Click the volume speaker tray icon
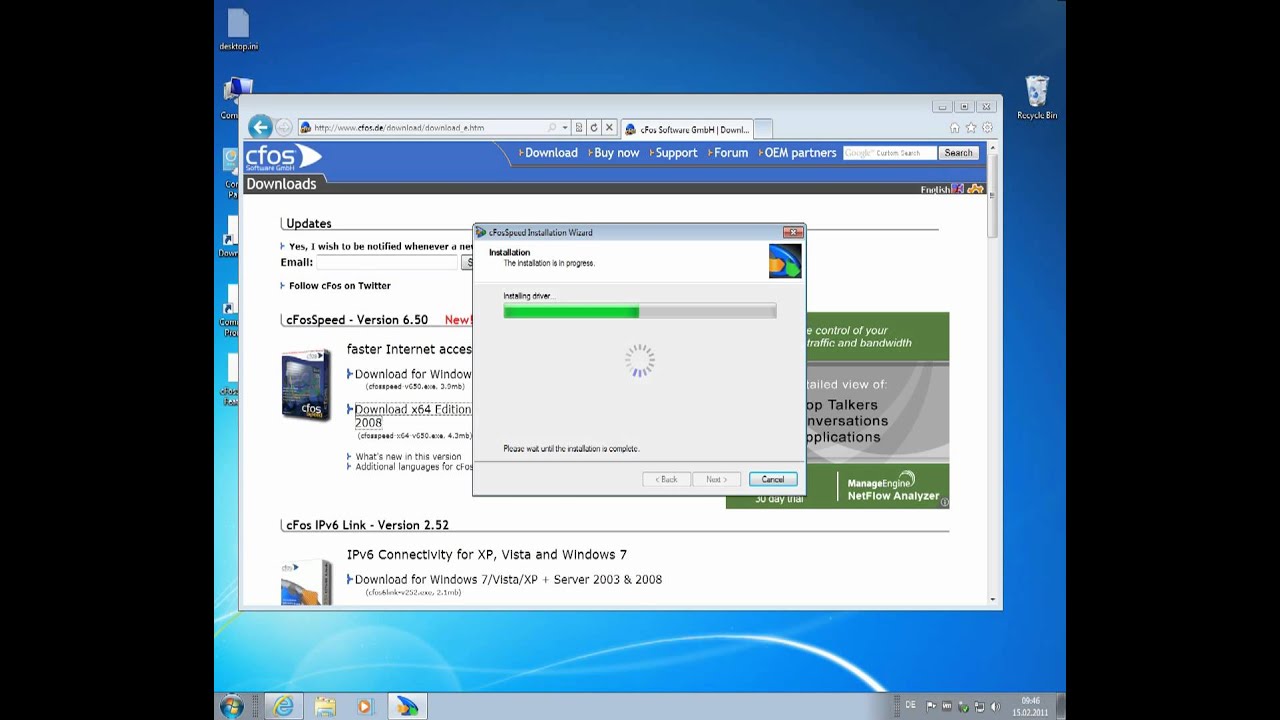This screenshot has height=720, width=1280. (x=995, y=707)
